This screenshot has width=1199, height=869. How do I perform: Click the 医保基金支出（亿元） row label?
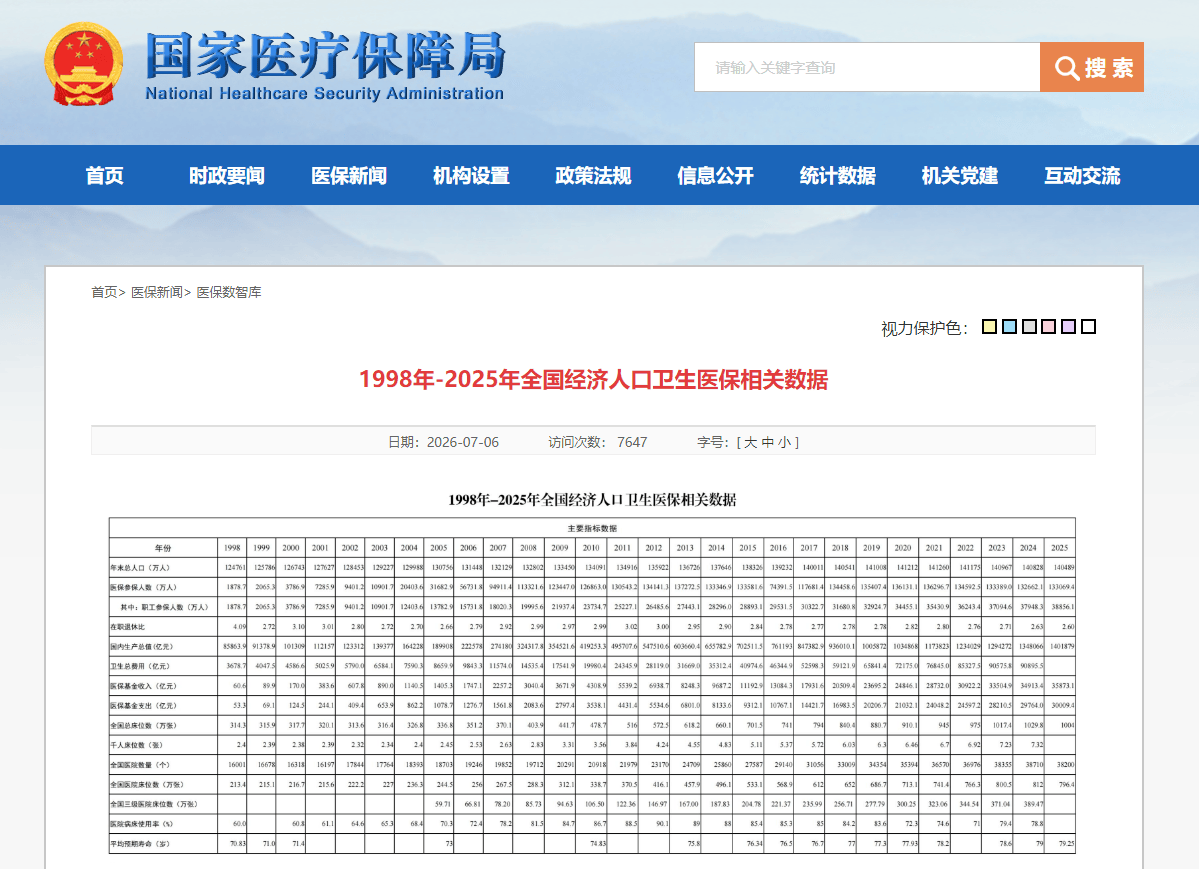coord(144,705)
